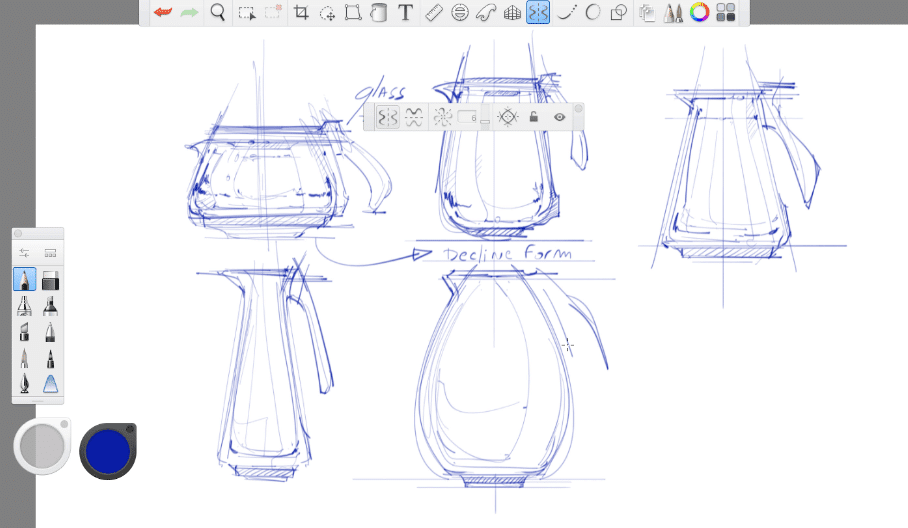Enable vertical symmetry in symmetry toolbar

pyautogui.click(x=387, y=118)
